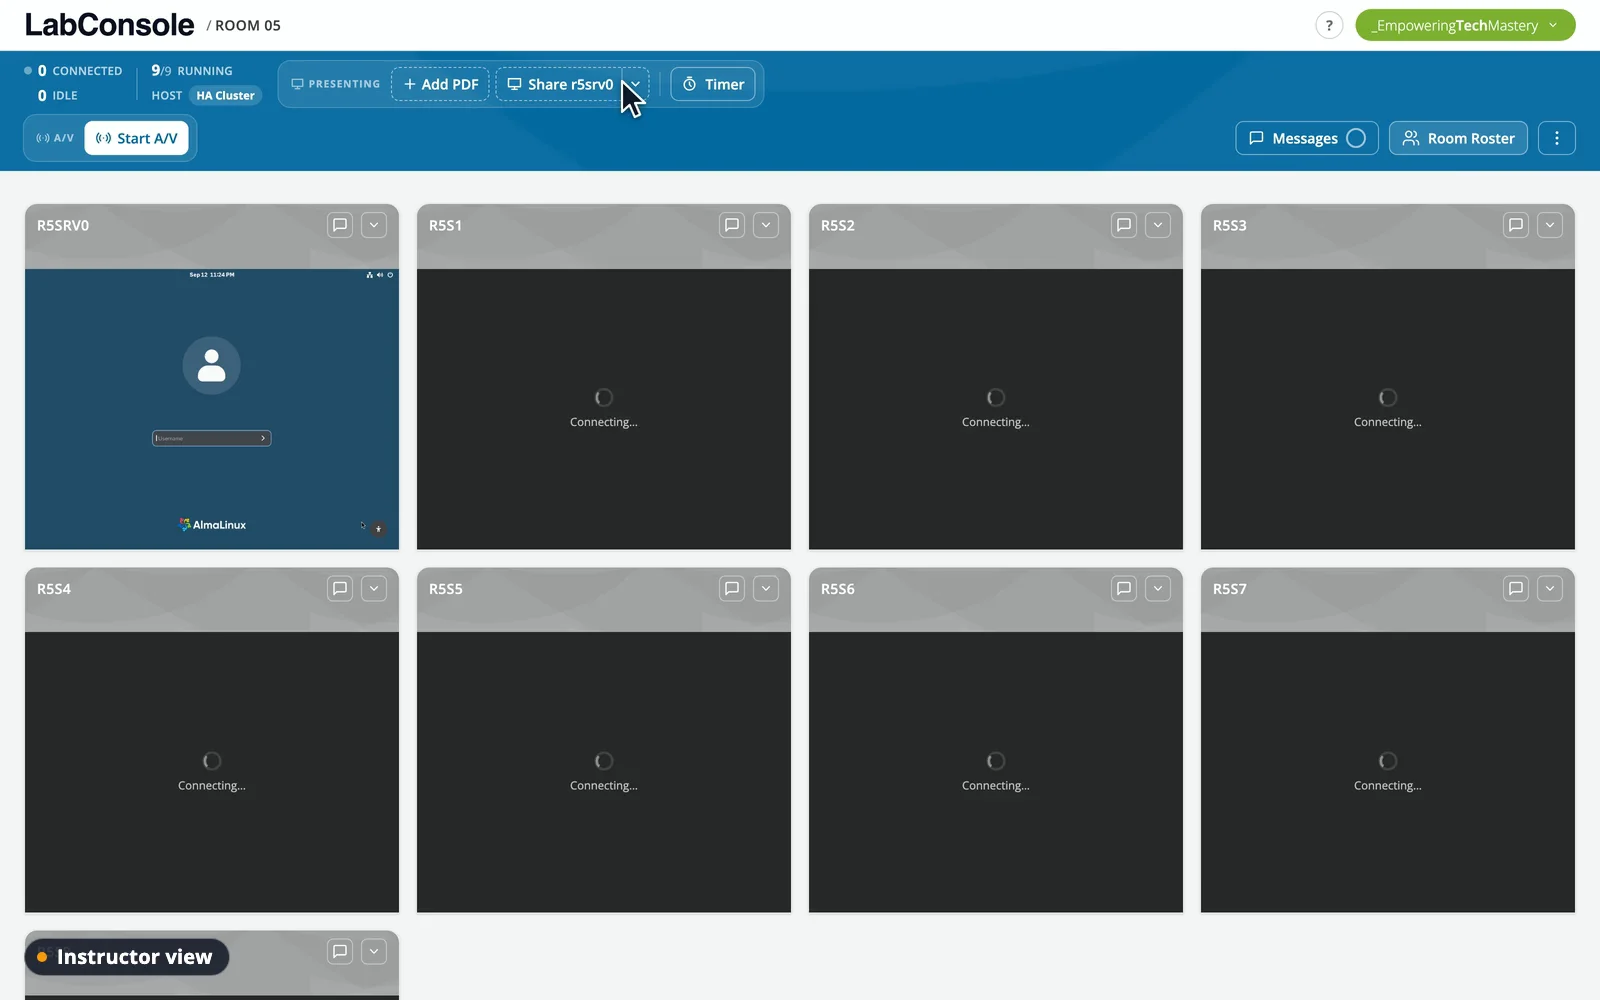Click the LabConsole logo
This screenshot has height=1000, width=1600.
click(x=109, y=25)
